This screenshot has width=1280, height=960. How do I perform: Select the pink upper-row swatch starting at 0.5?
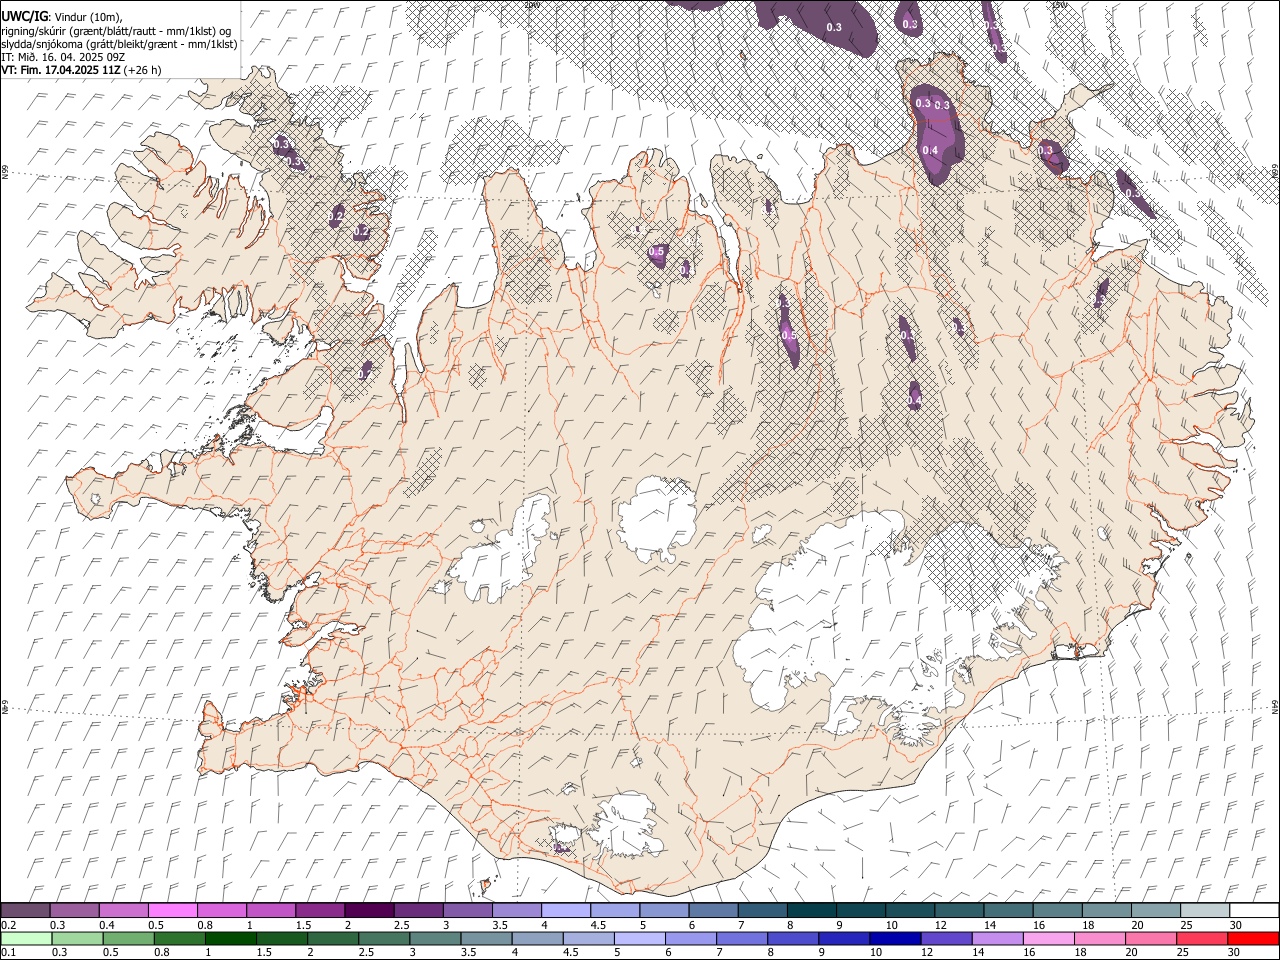pyautogui.click(x=173, y=911)
